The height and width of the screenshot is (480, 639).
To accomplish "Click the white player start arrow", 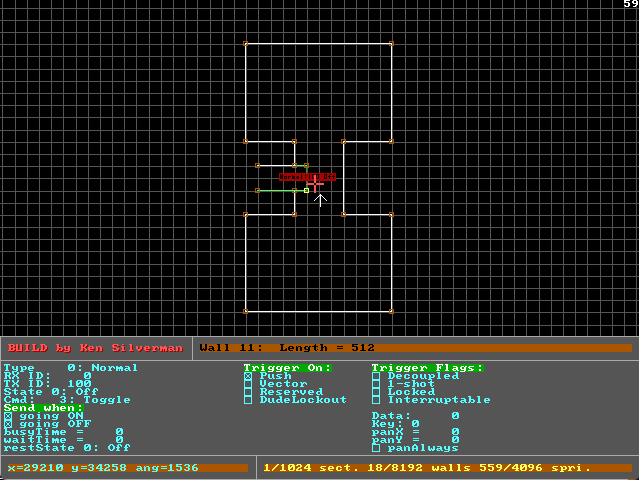I will [x=320, y=200].
